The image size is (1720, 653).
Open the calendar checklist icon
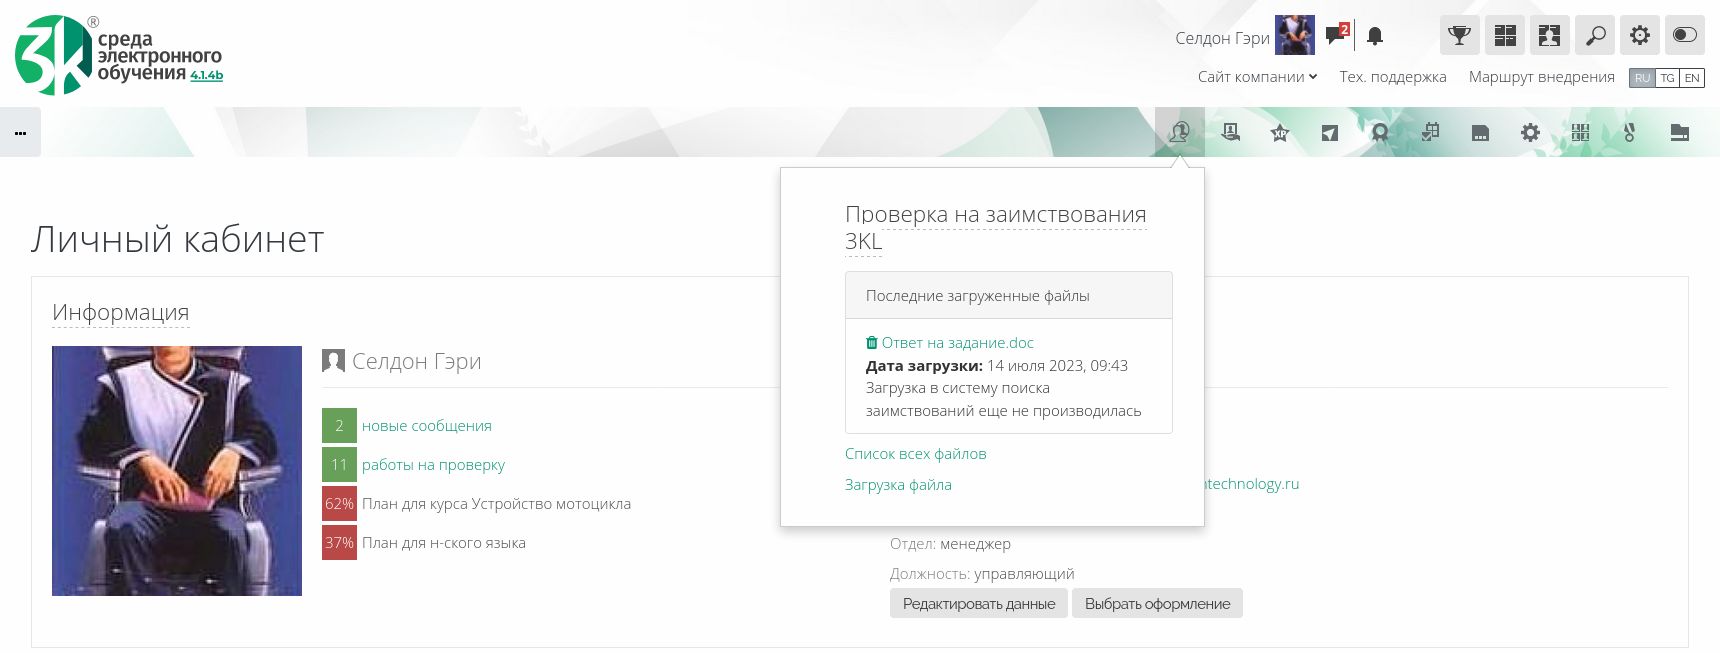click(x=1430, y=132)
